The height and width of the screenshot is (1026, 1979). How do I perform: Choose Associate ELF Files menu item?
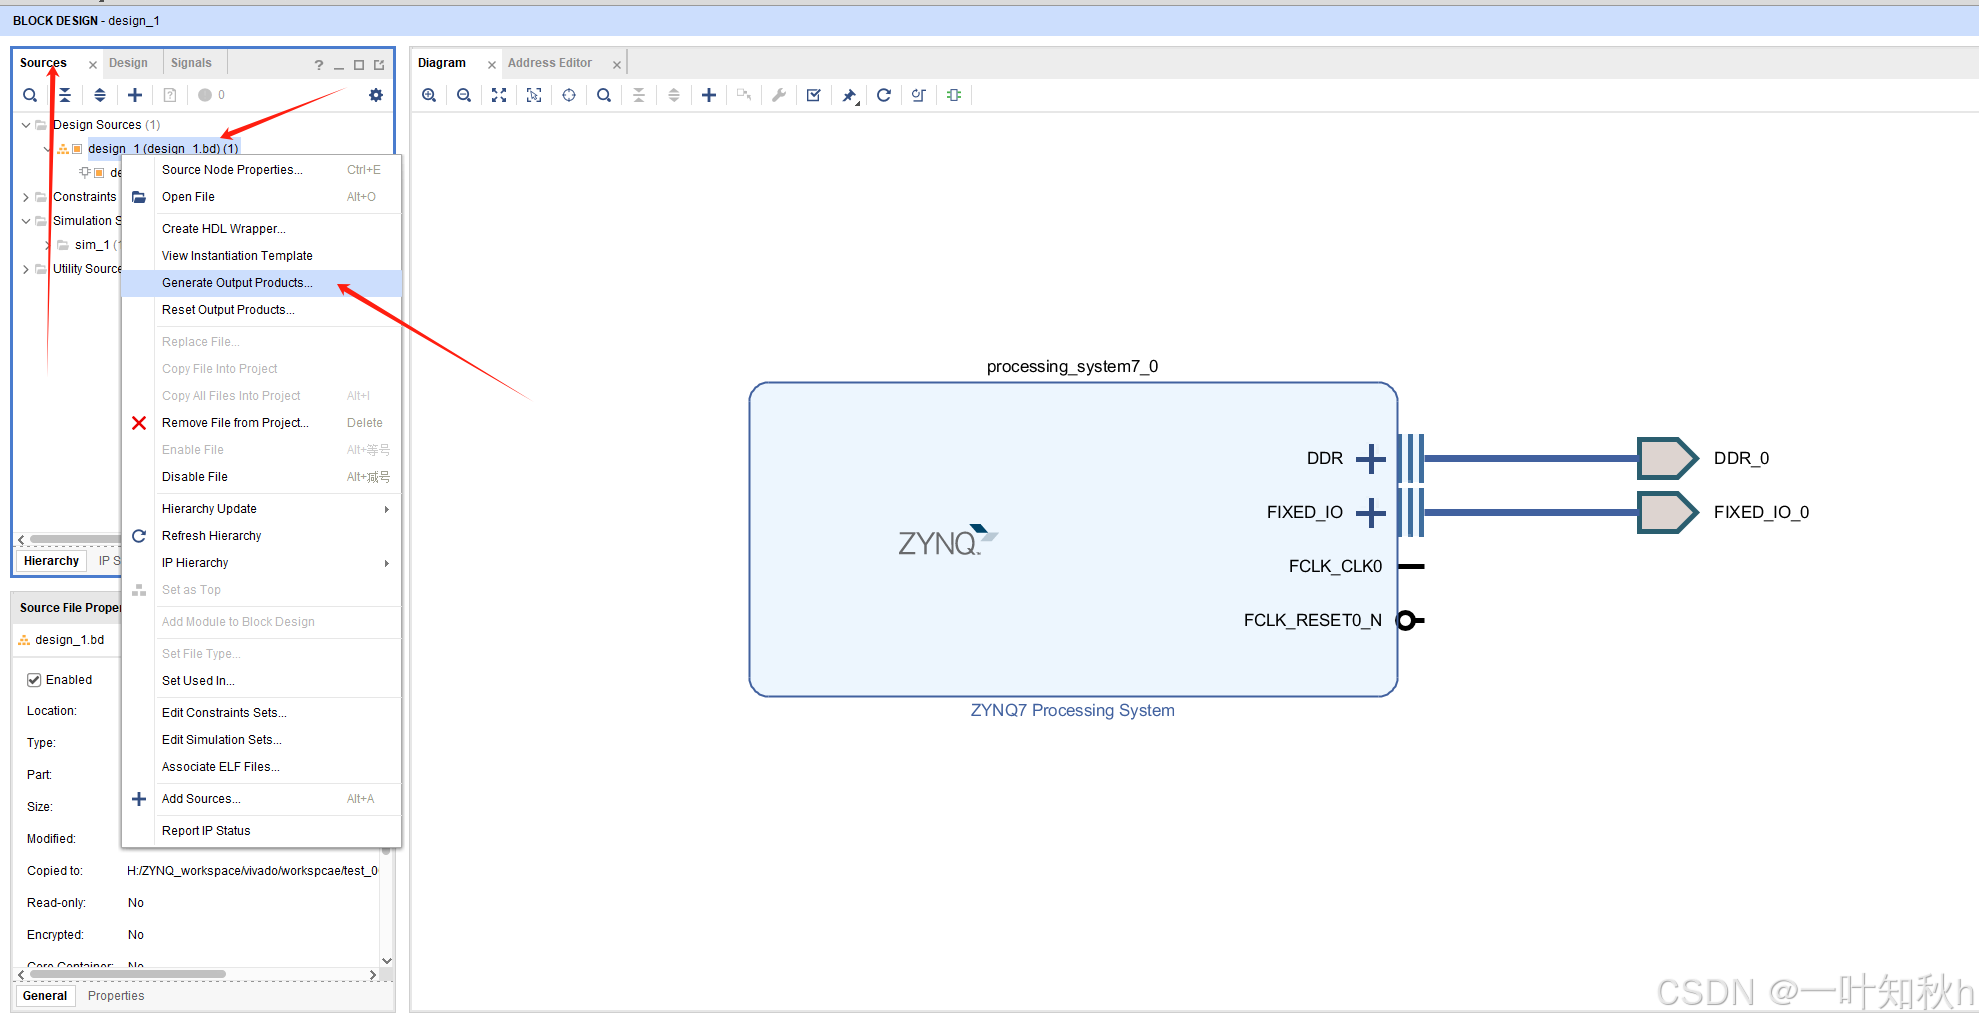(x=261, y=767)
